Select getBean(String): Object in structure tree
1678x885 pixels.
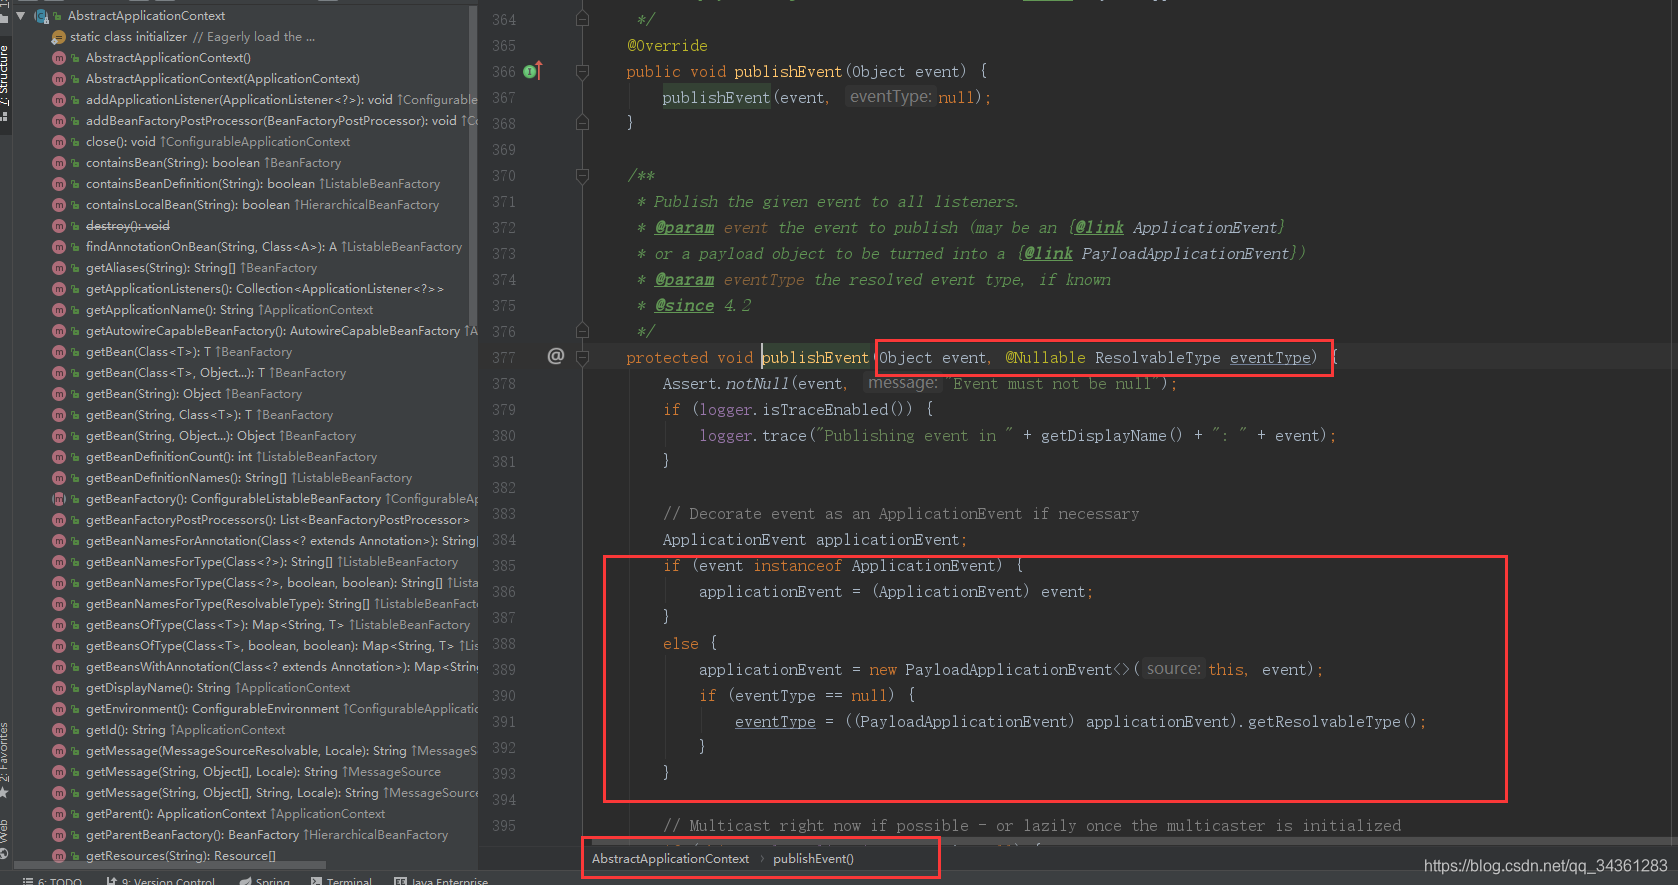coord(193,394)
